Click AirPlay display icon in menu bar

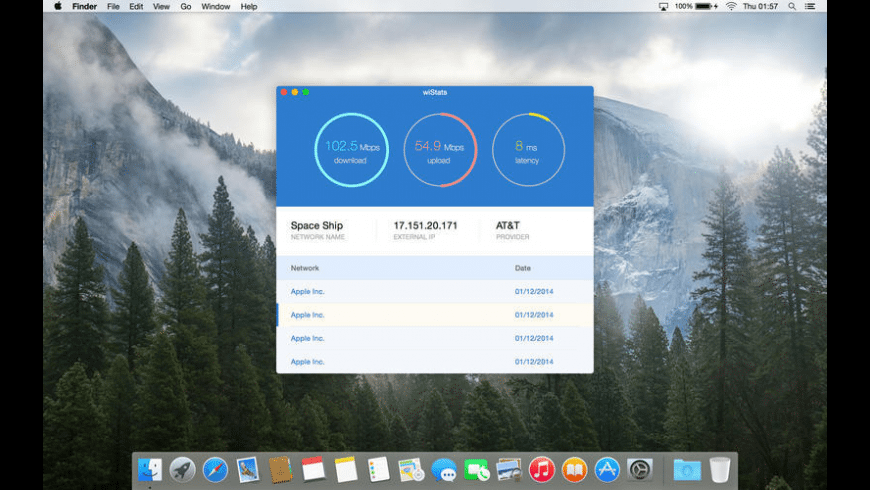[x=663, y=7]
